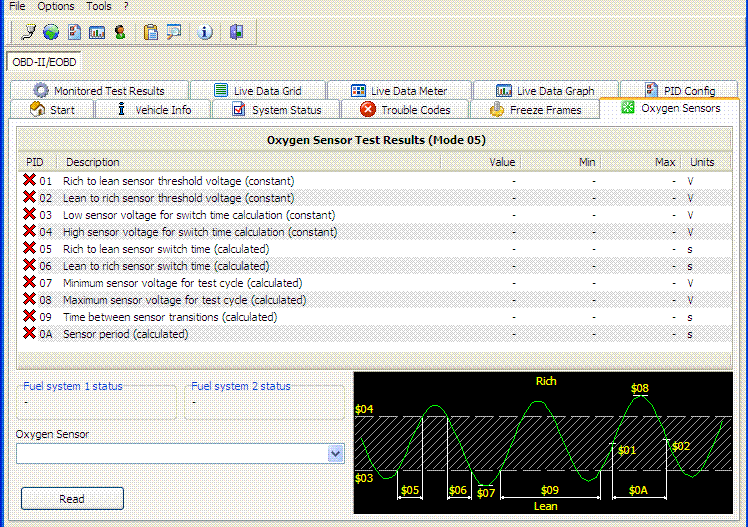
Task: Click the magnifier search window toolbar icon
Action: tap(174, 32)
